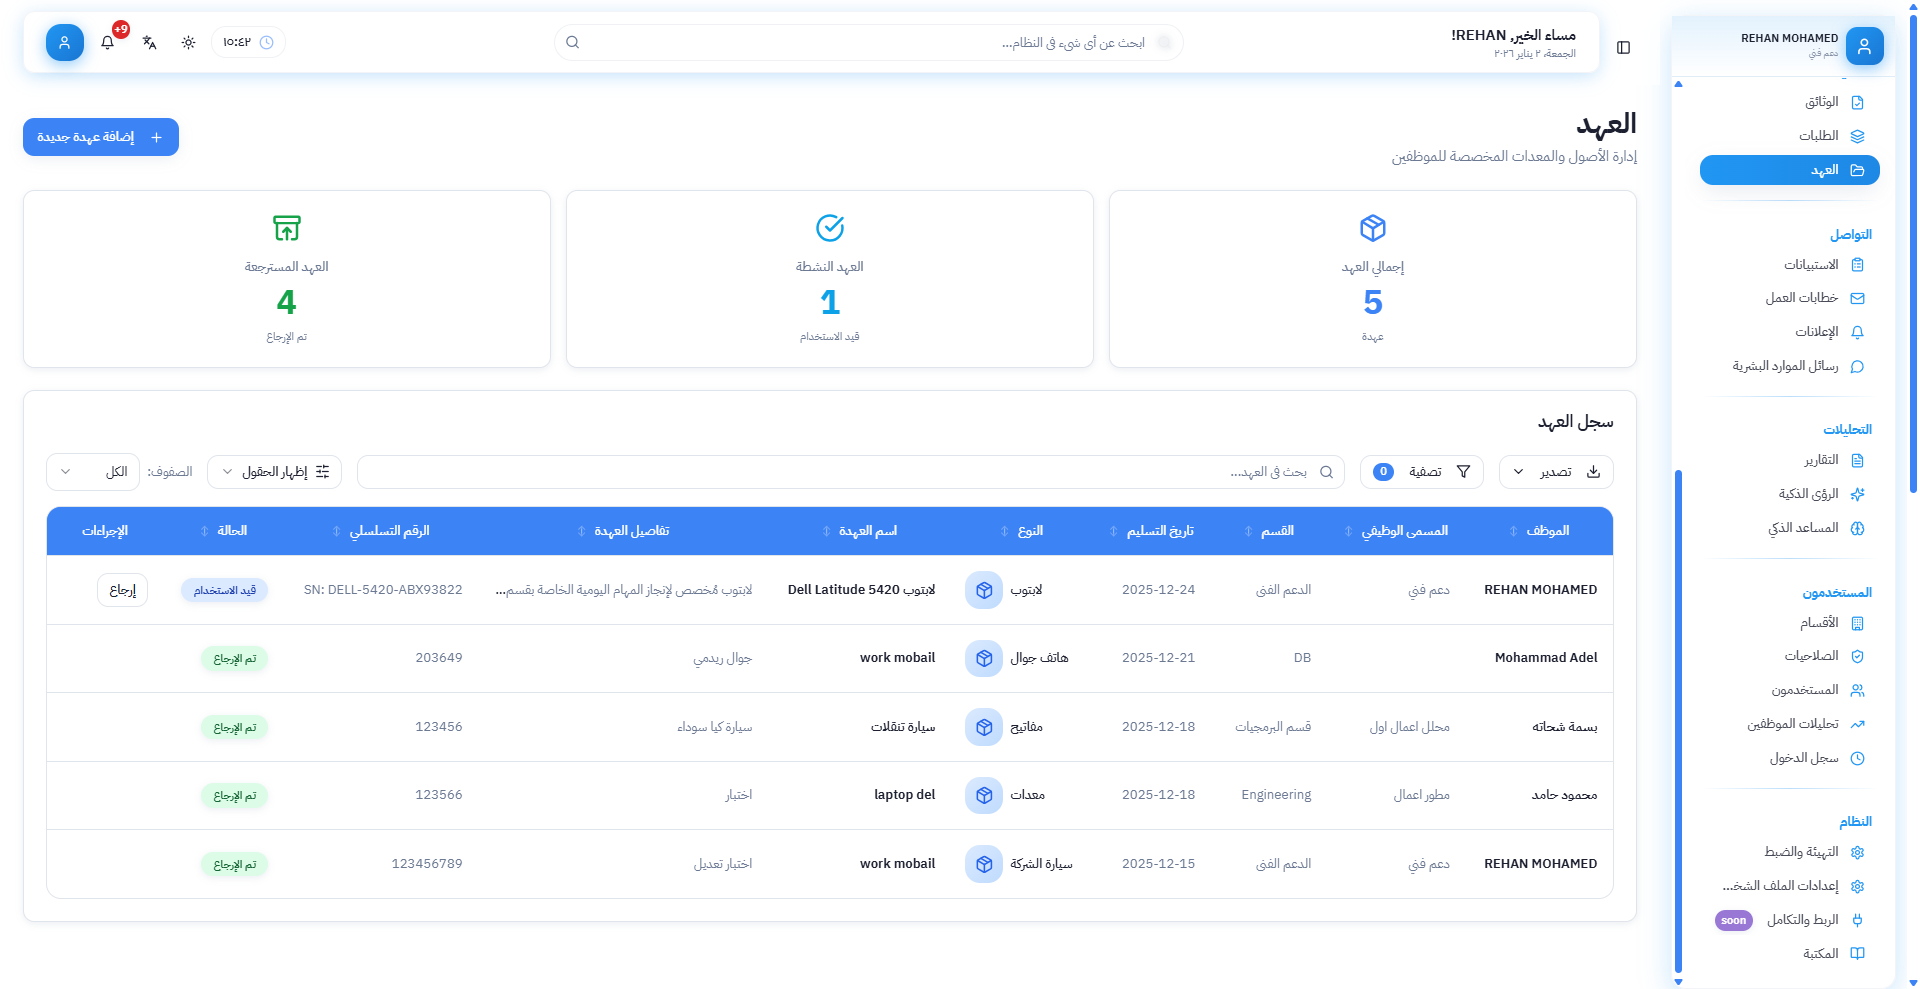Expand the export (تصدير) dropdown
This screenshot has height=989, width=1920.
(x=1555, y=472)
